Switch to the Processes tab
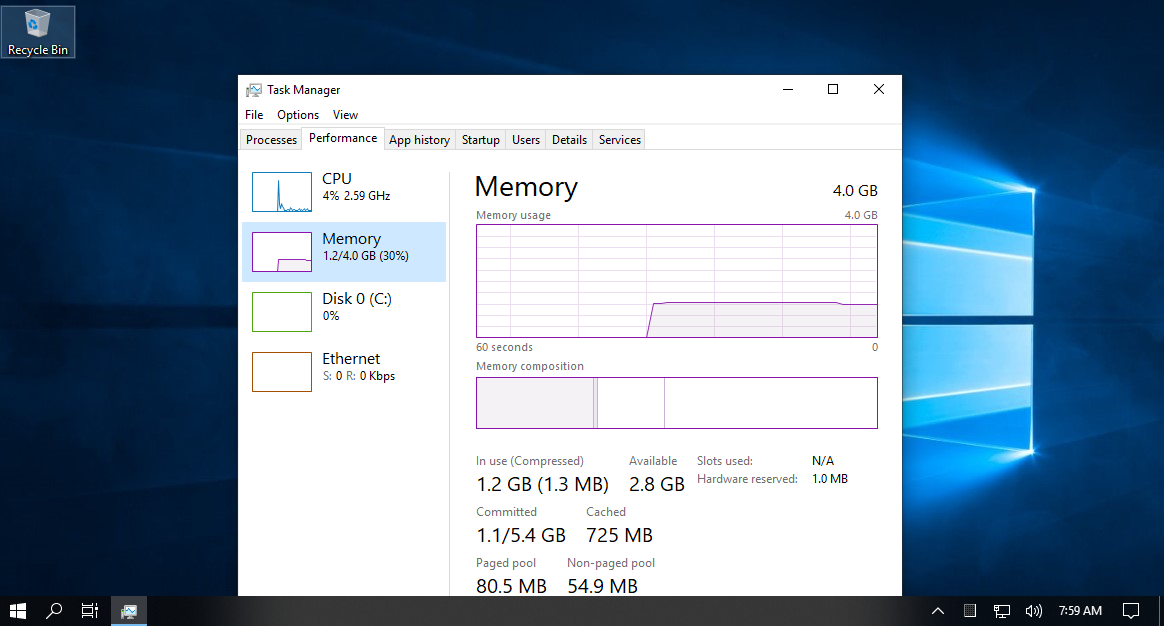This screenshot has width=1164, height=626. pyautogui.click(x=271, y=140)
